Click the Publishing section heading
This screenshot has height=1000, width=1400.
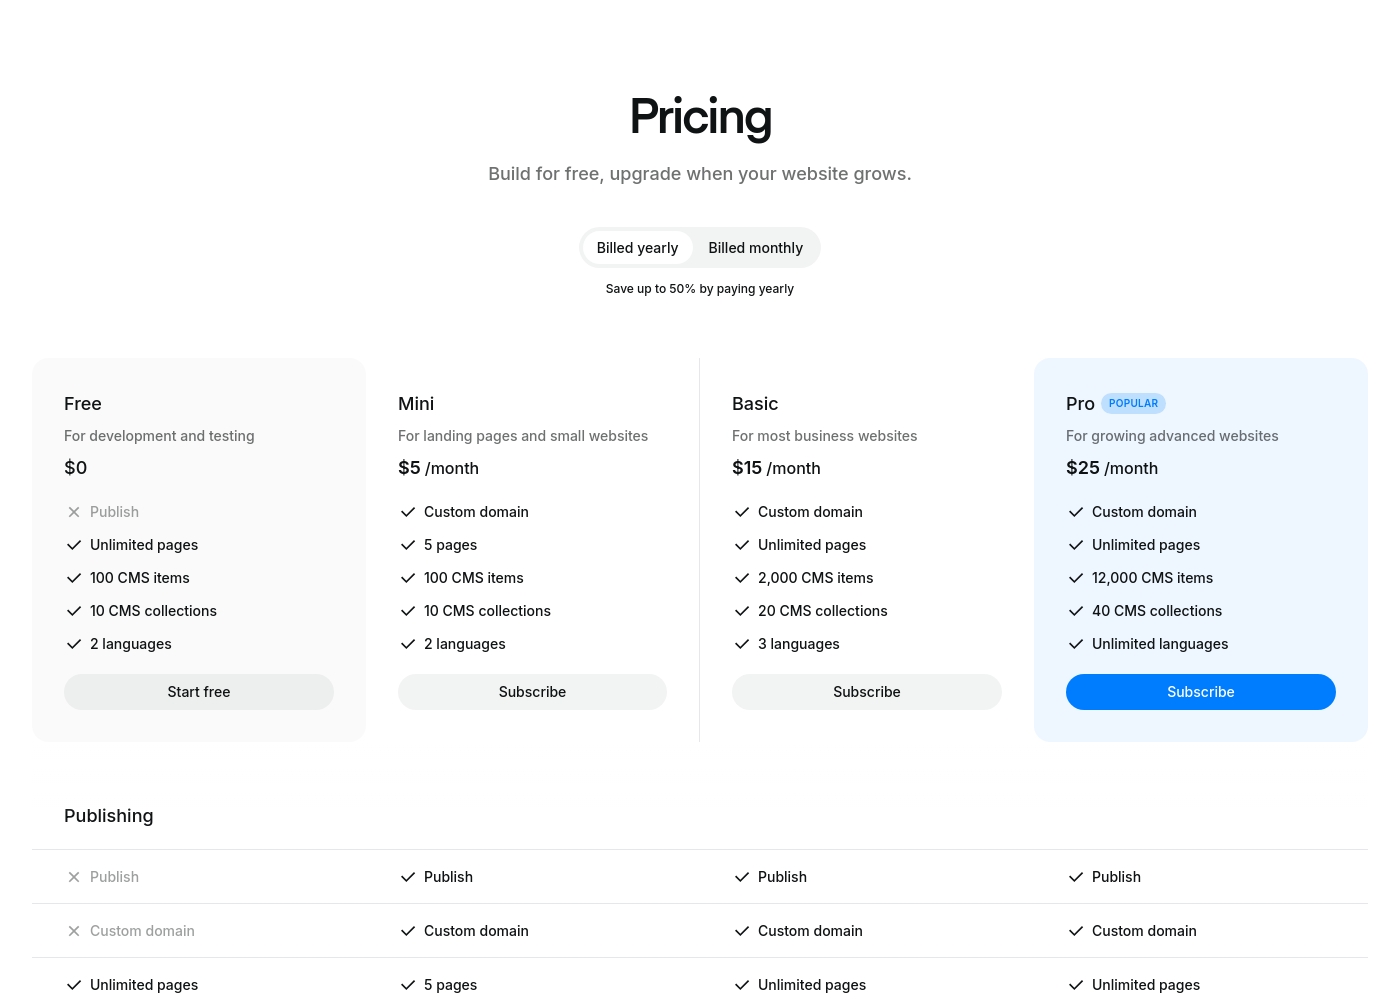[x=109, y=816]
